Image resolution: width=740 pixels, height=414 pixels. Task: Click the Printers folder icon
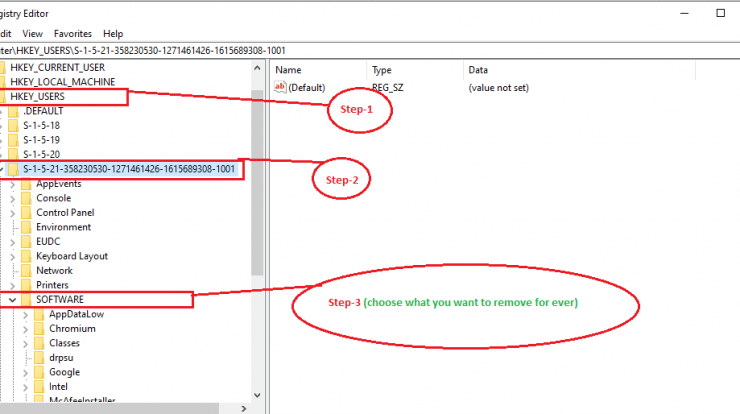tap(26, 285)
